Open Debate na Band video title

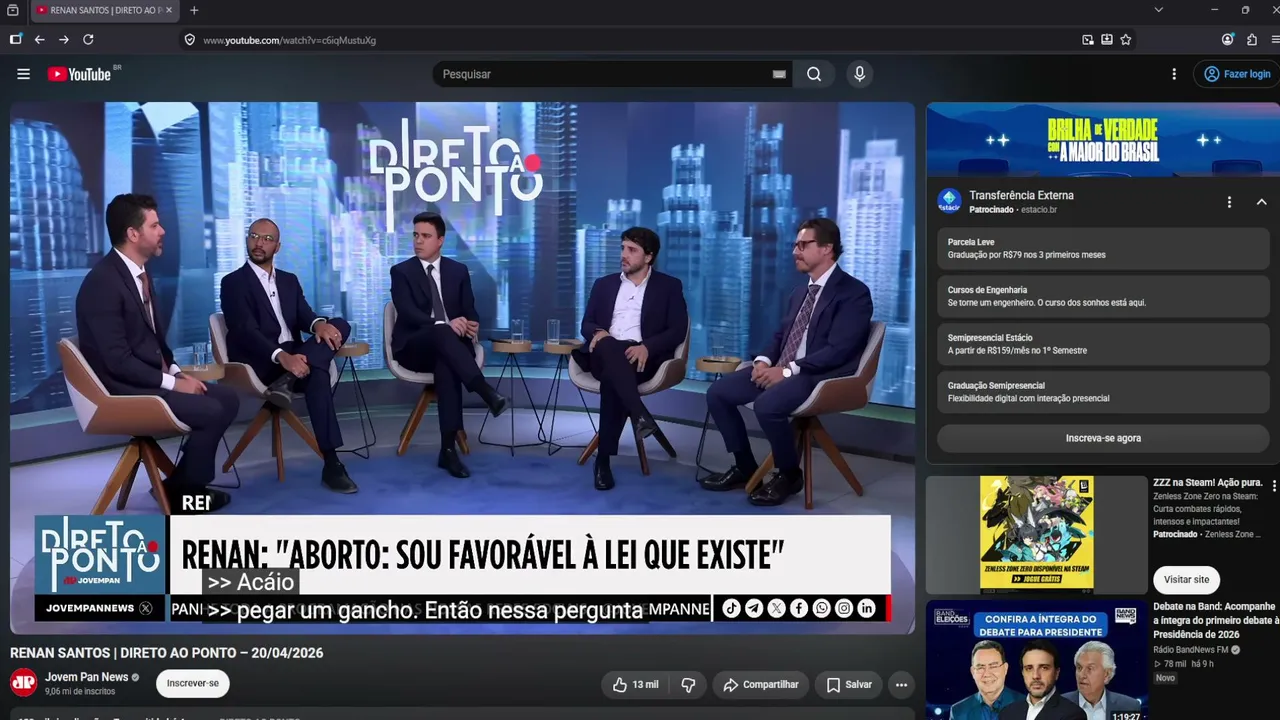click(x=1216, y=620)
